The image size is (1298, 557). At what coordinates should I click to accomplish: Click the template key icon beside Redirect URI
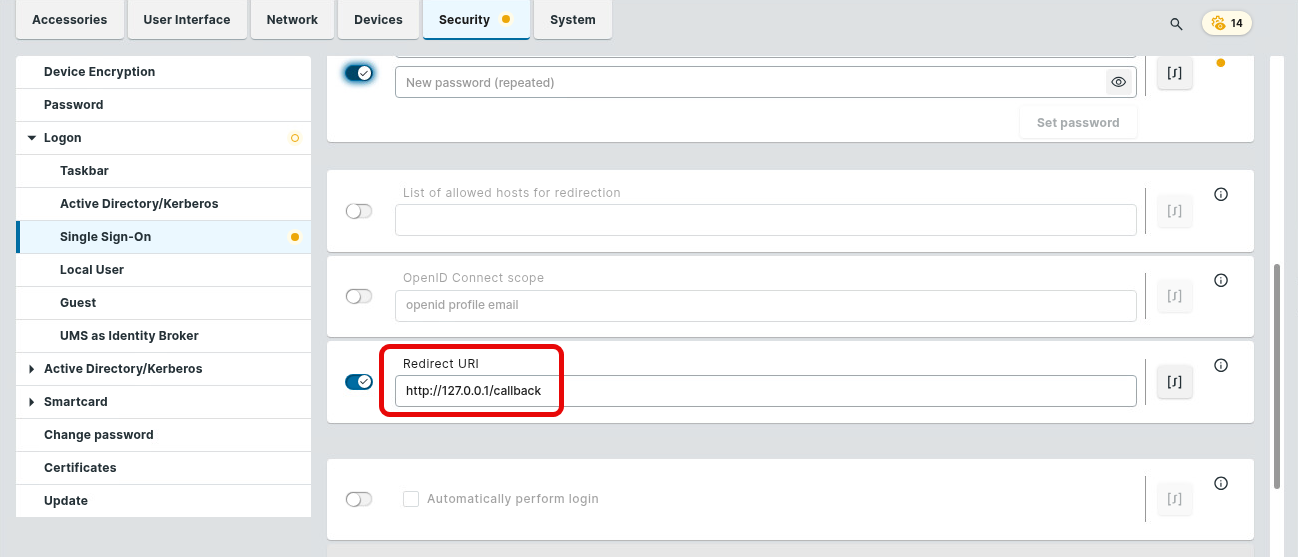[x=1175, y=382]
